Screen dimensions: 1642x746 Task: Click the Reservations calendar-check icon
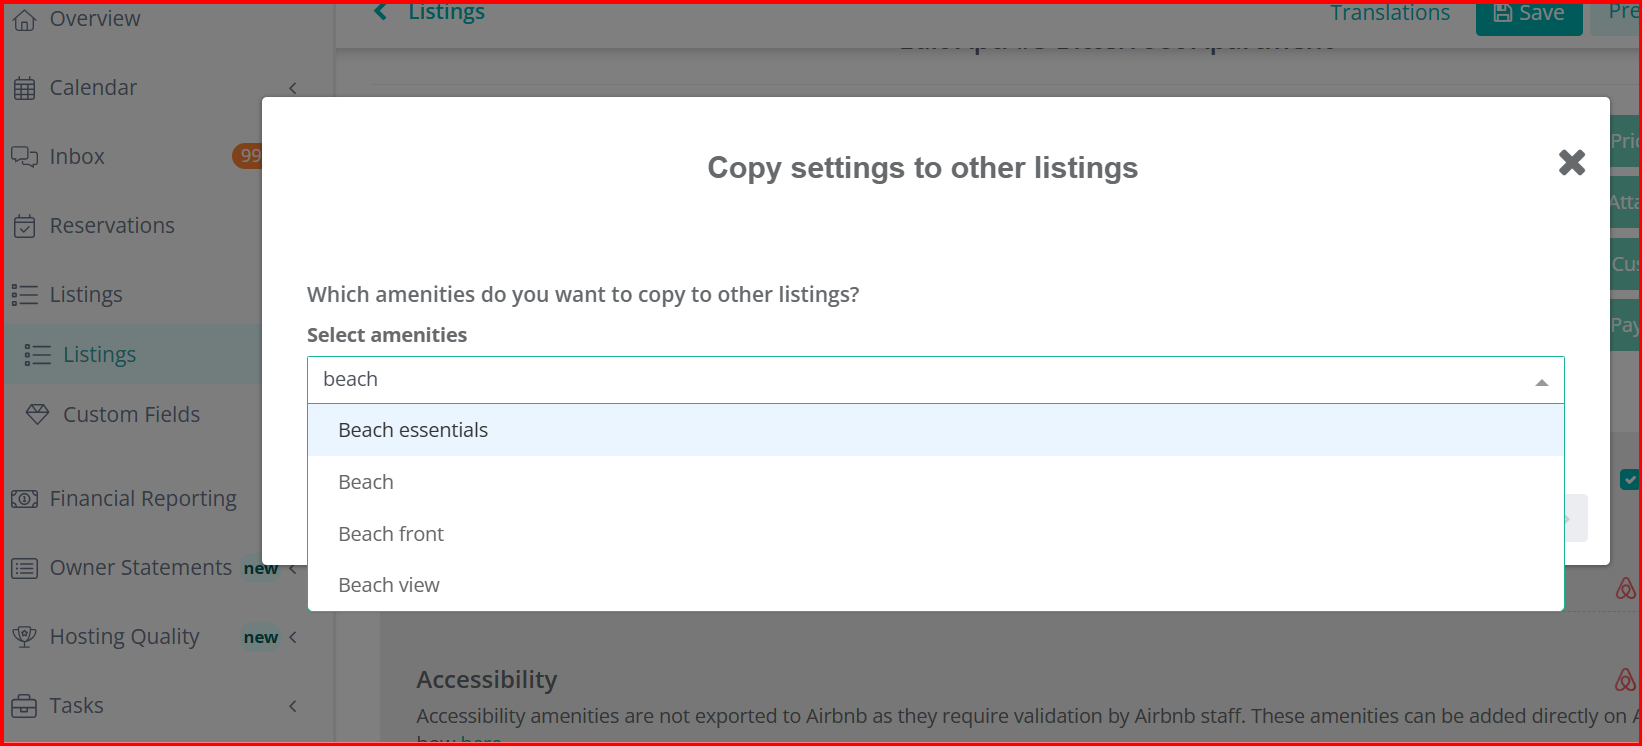25,226
